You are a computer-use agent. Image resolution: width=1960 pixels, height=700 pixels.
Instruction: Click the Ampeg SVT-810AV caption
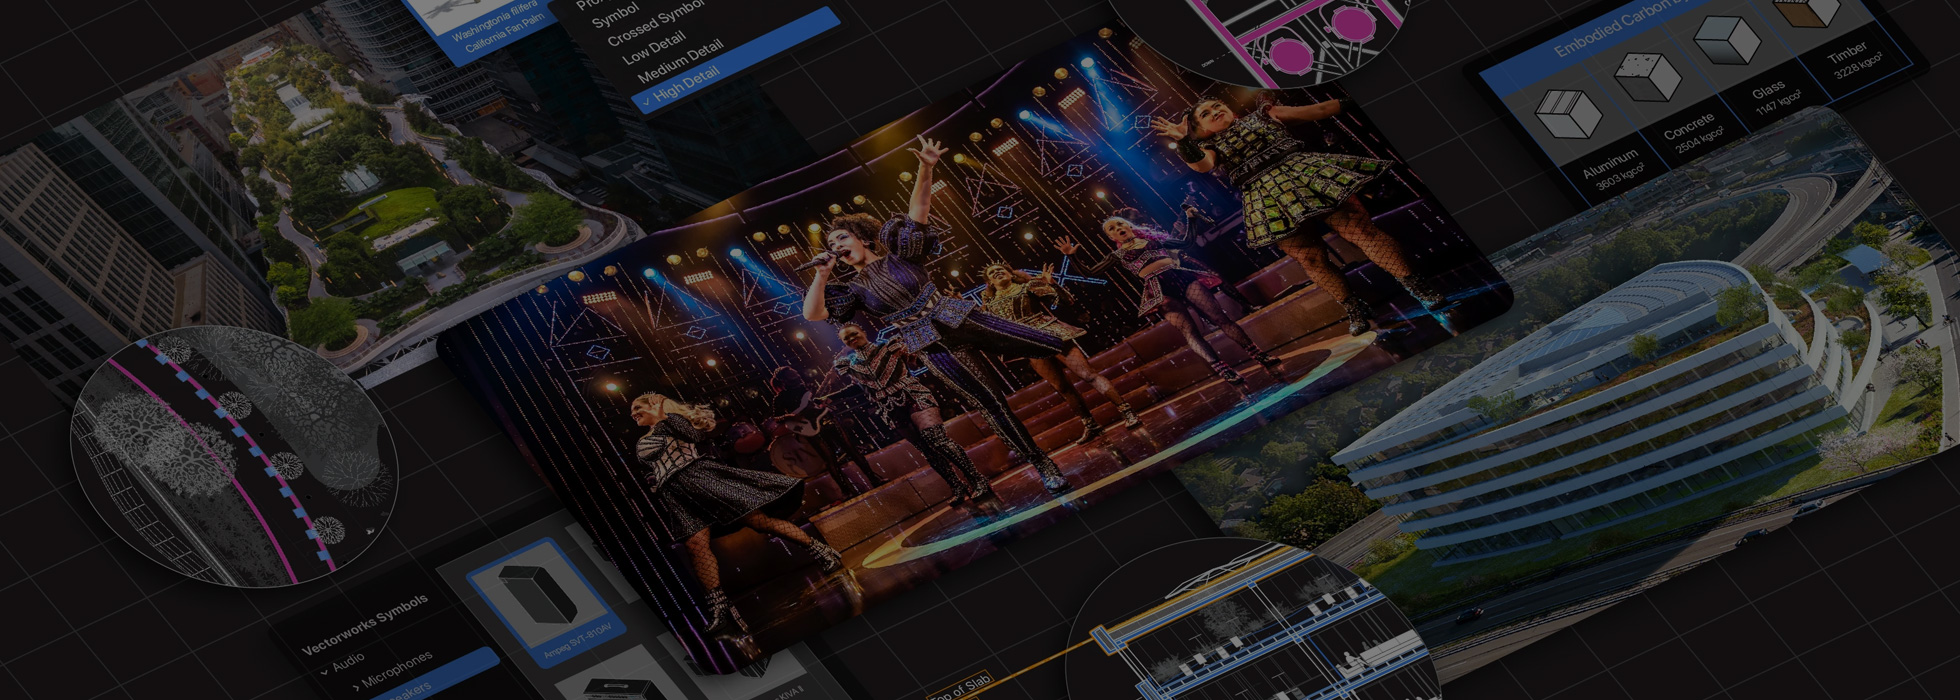pyautogui.click(x=577, y=641)
